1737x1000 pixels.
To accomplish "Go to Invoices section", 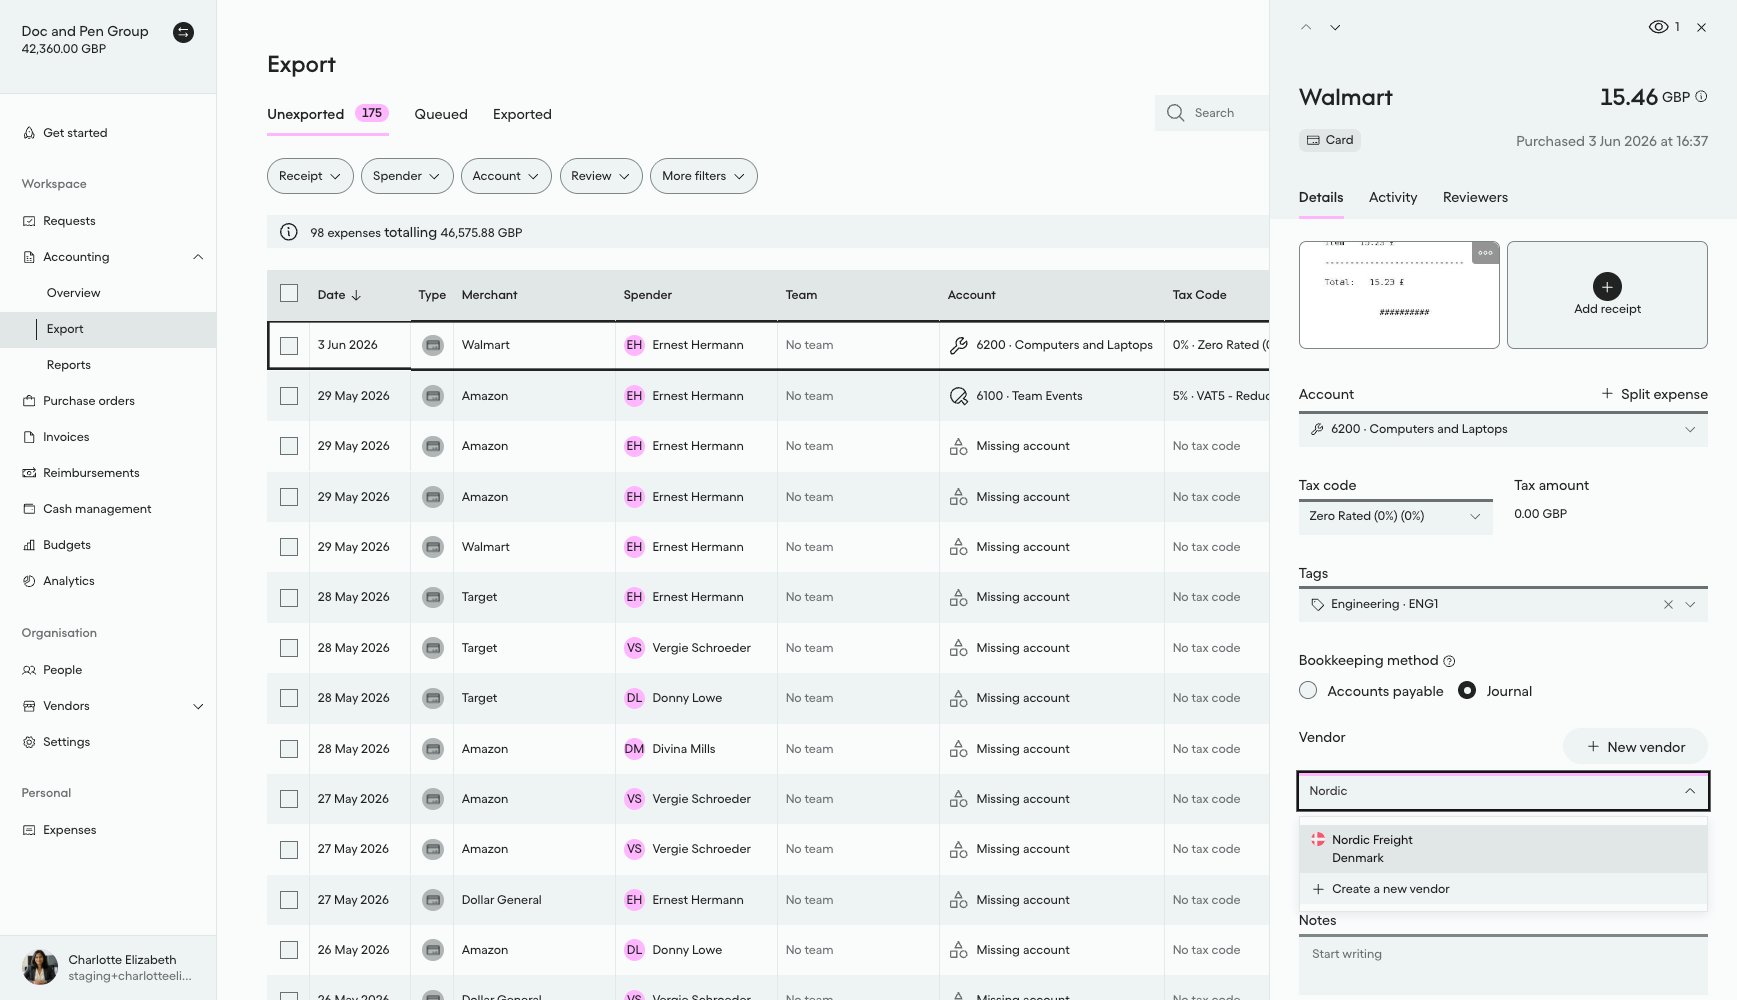I will (x=66, y=437).
